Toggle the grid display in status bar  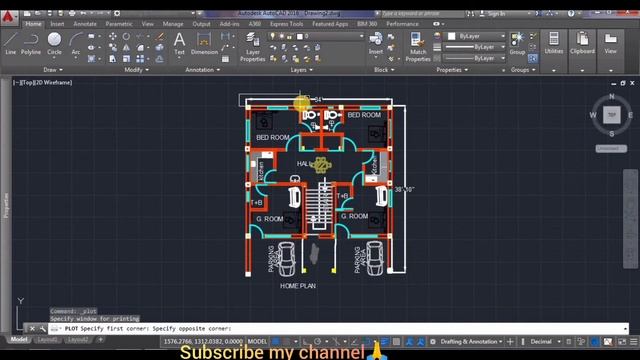click(x=276, y=342)
